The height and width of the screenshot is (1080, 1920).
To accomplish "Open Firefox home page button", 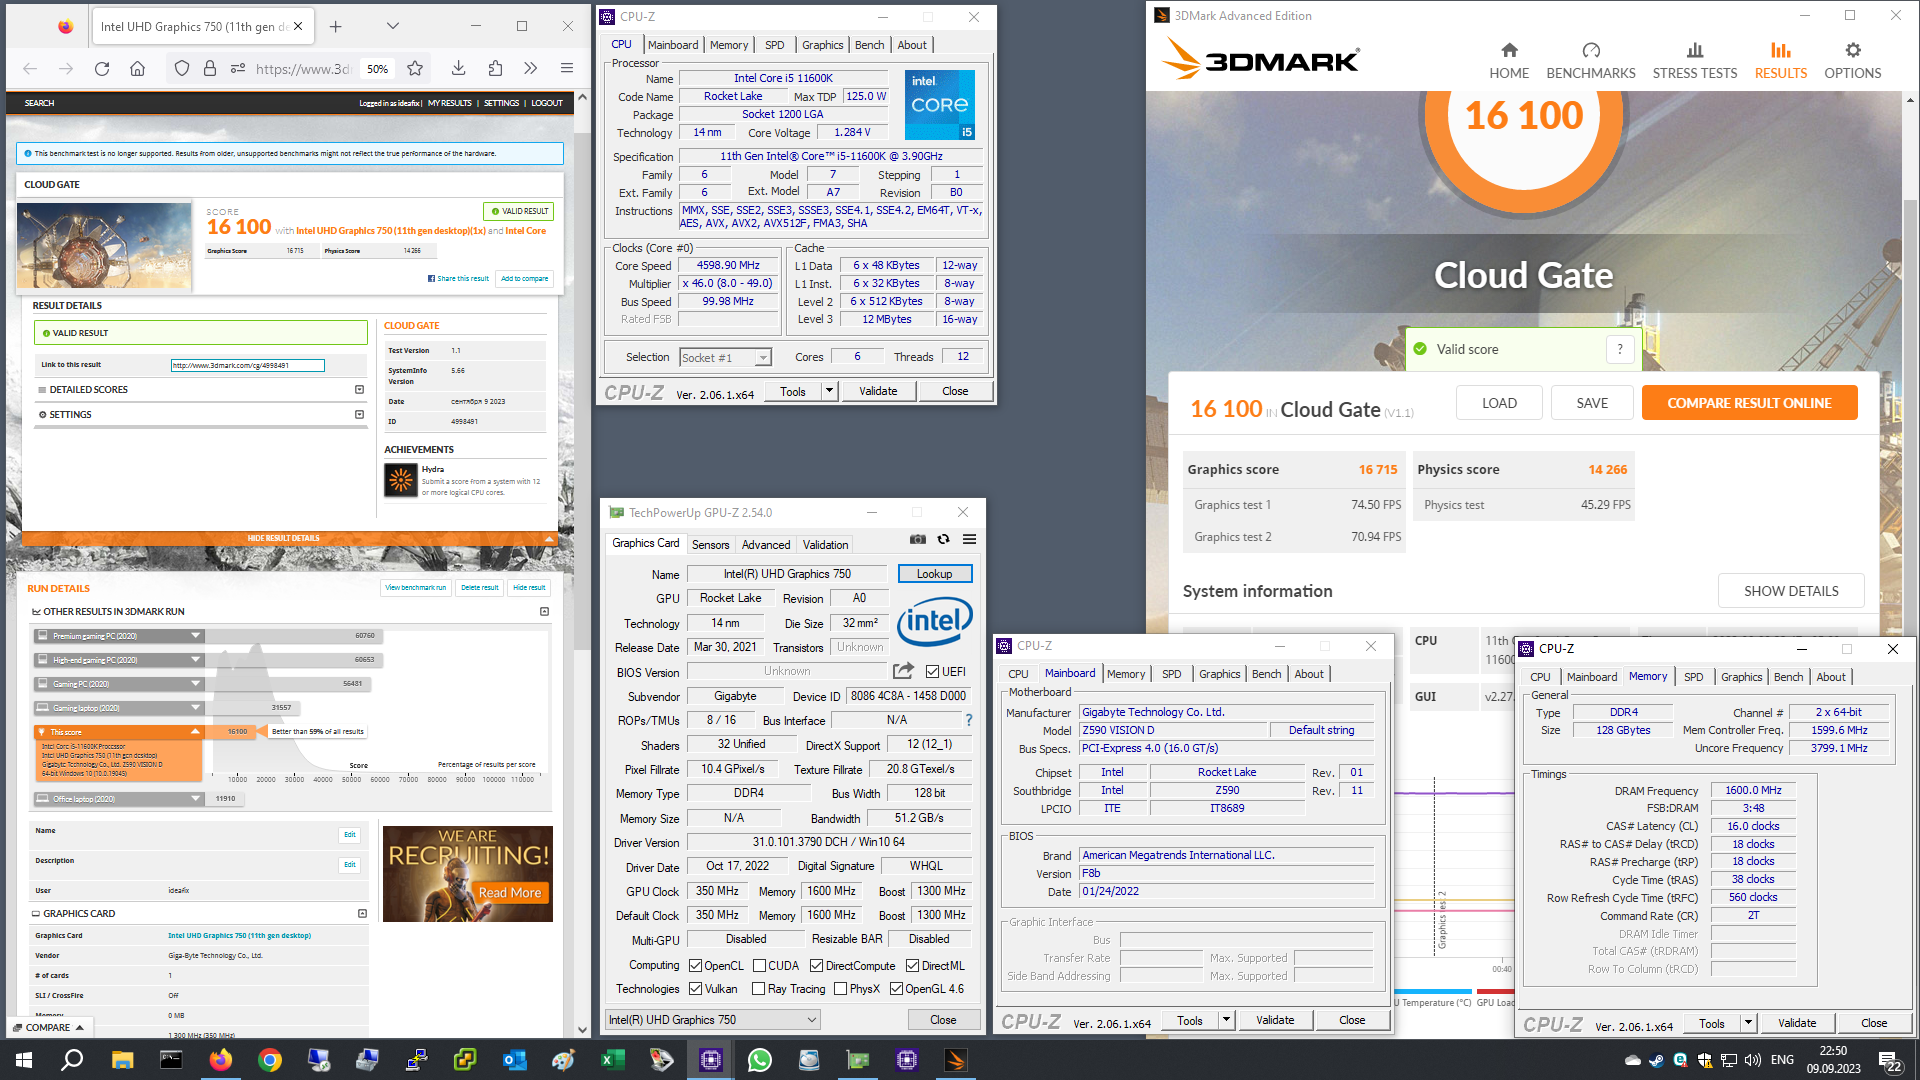I will tap(138, 69).
